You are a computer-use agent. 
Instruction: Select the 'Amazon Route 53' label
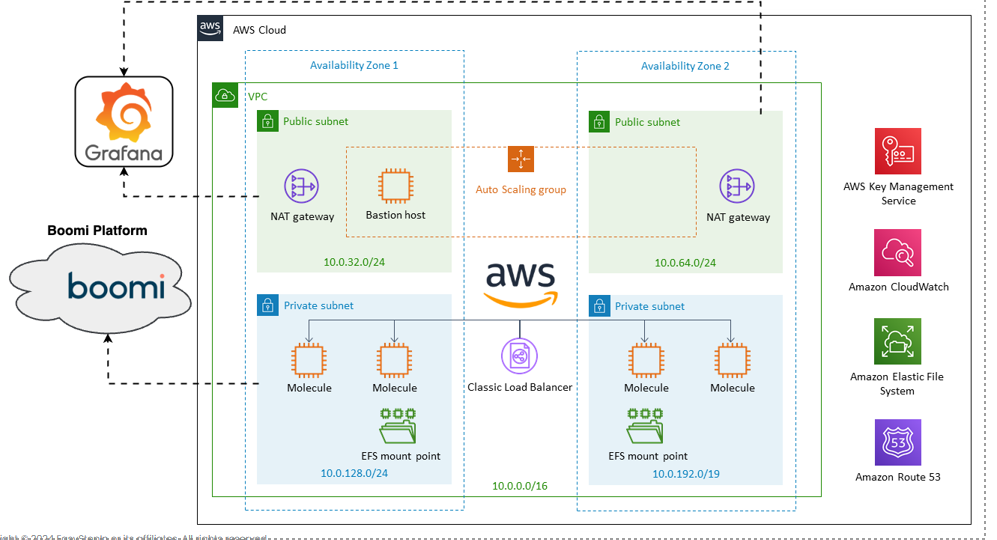pyautogui.click(x=898, y=477)
